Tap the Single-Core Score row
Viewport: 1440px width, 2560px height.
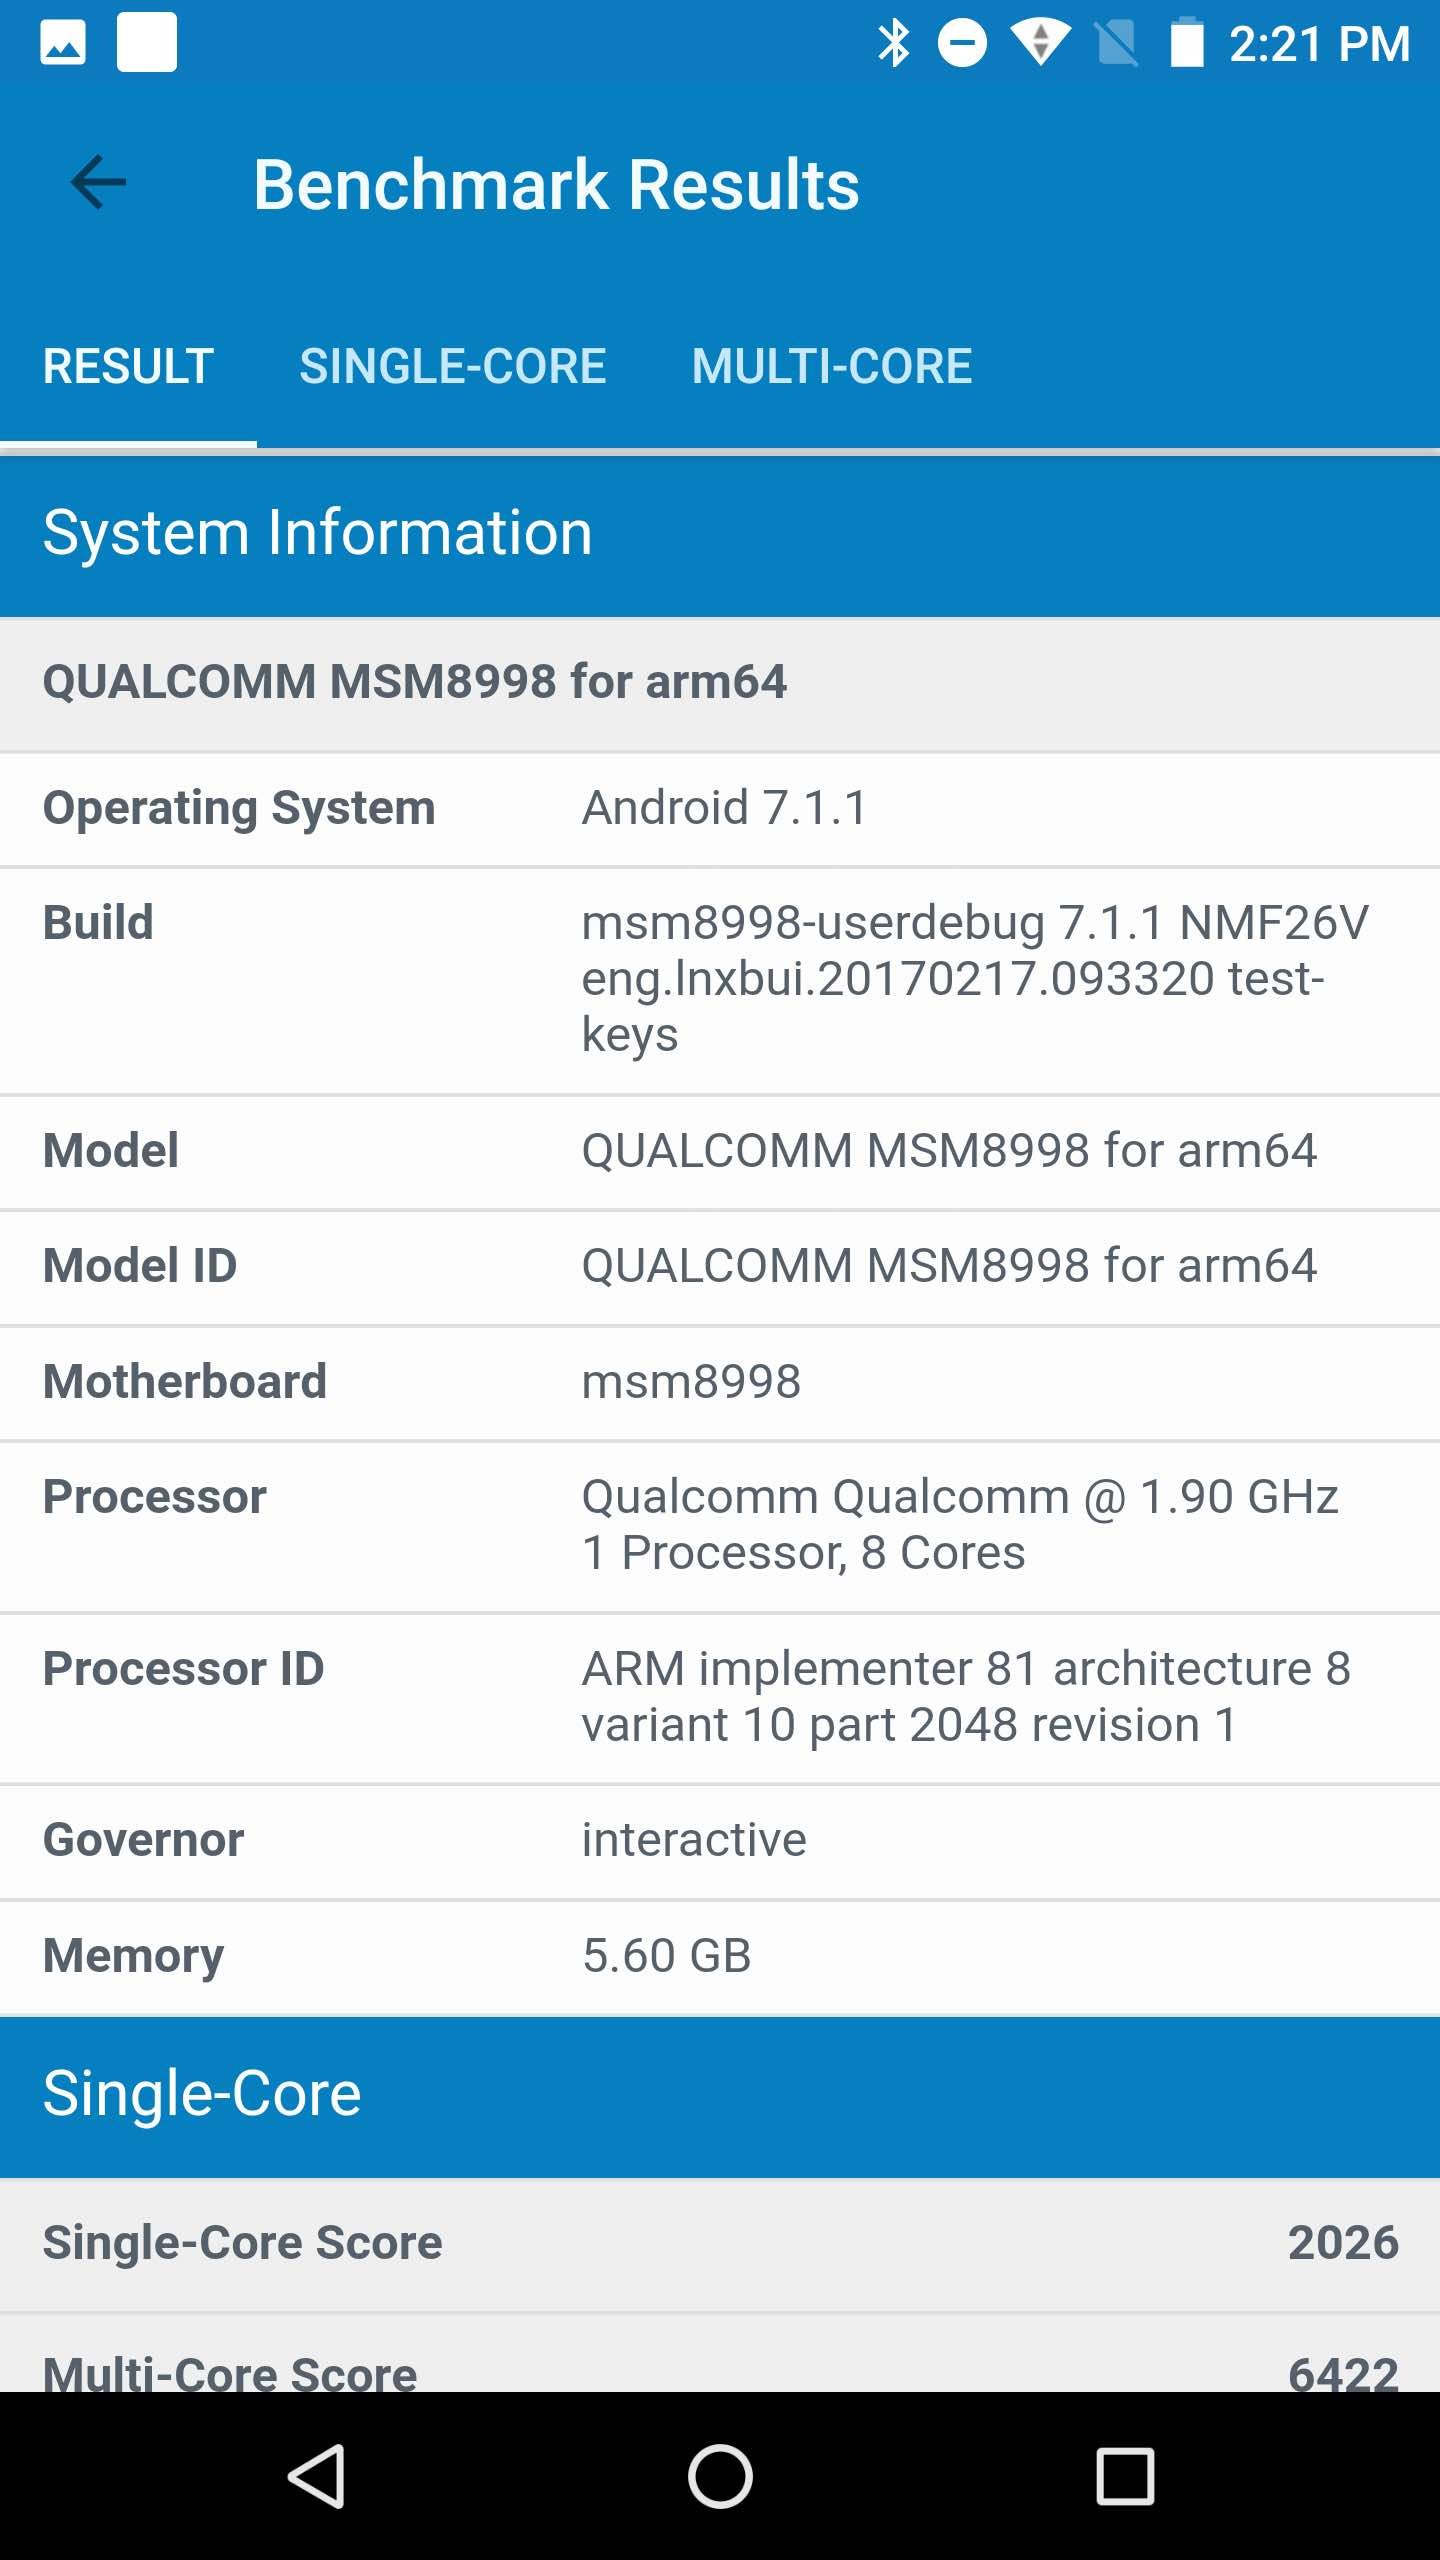click(720, 2242)
